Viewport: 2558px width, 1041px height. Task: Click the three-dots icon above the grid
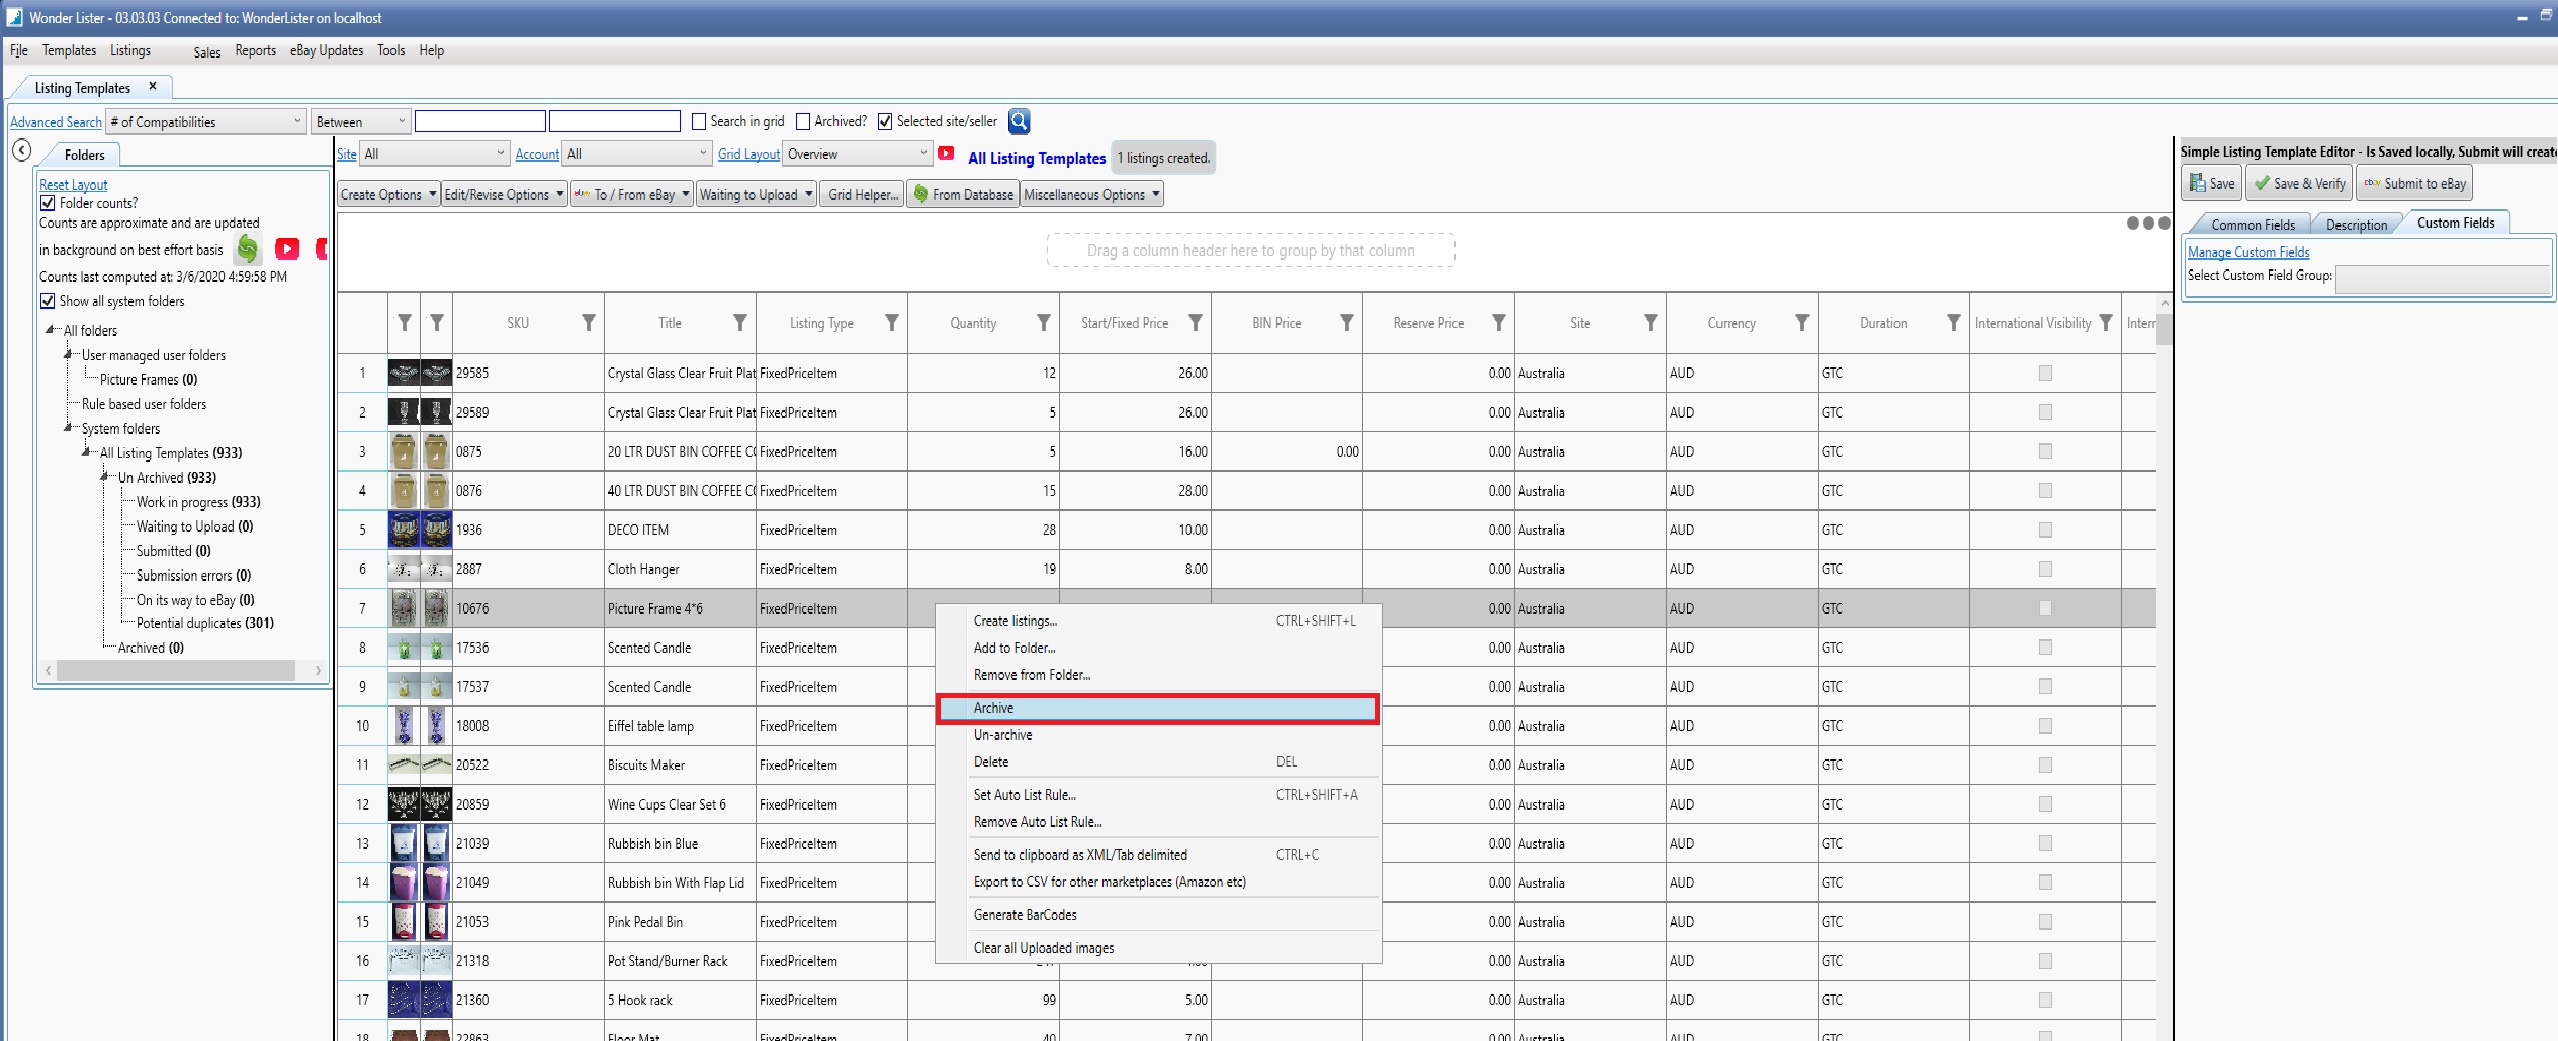click(x=2148, y=223)
